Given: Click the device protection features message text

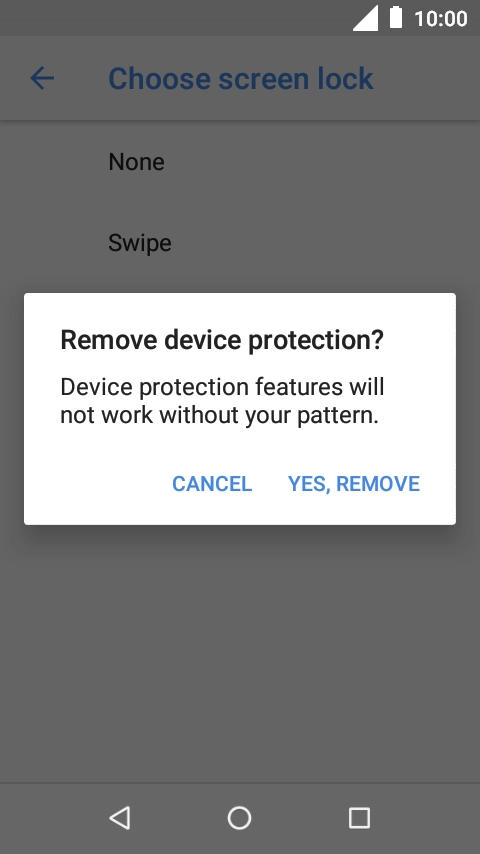Looking at the screenshot, I should 222,401.
